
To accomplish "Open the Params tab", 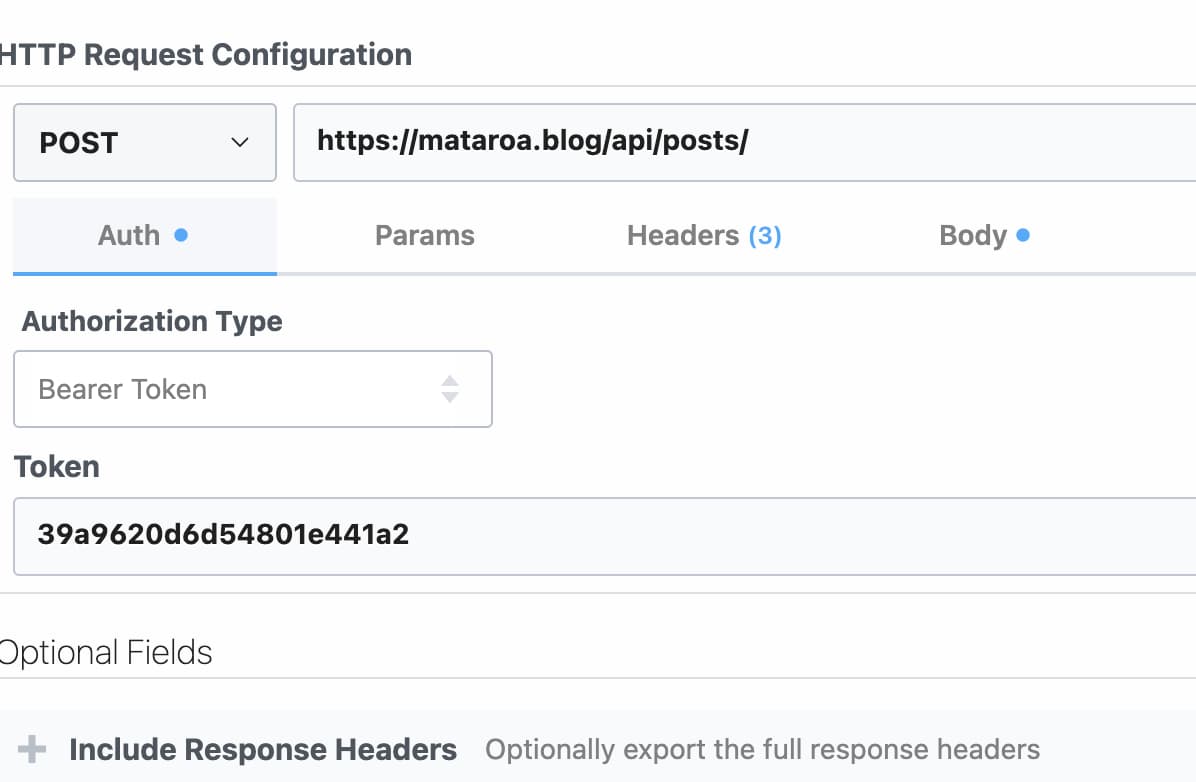I will [425, 235].
